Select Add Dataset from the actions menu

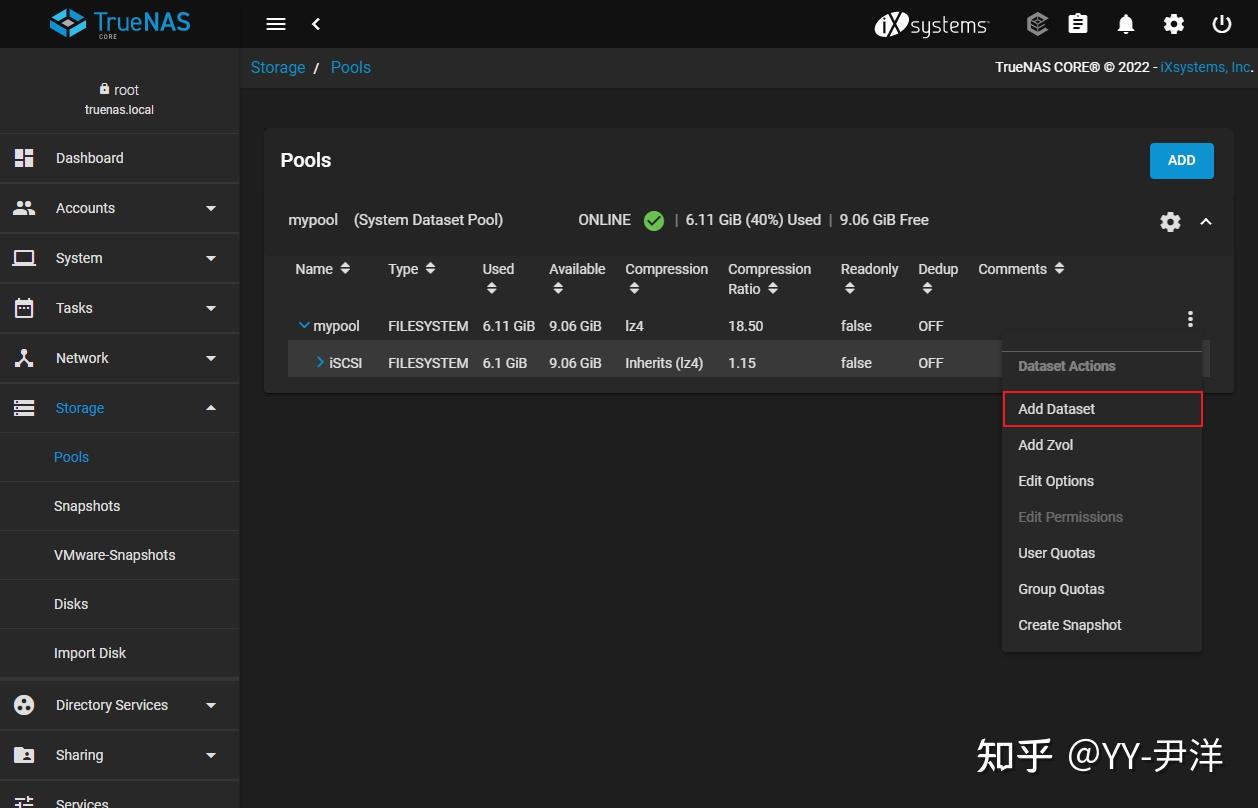point(1056,408)
